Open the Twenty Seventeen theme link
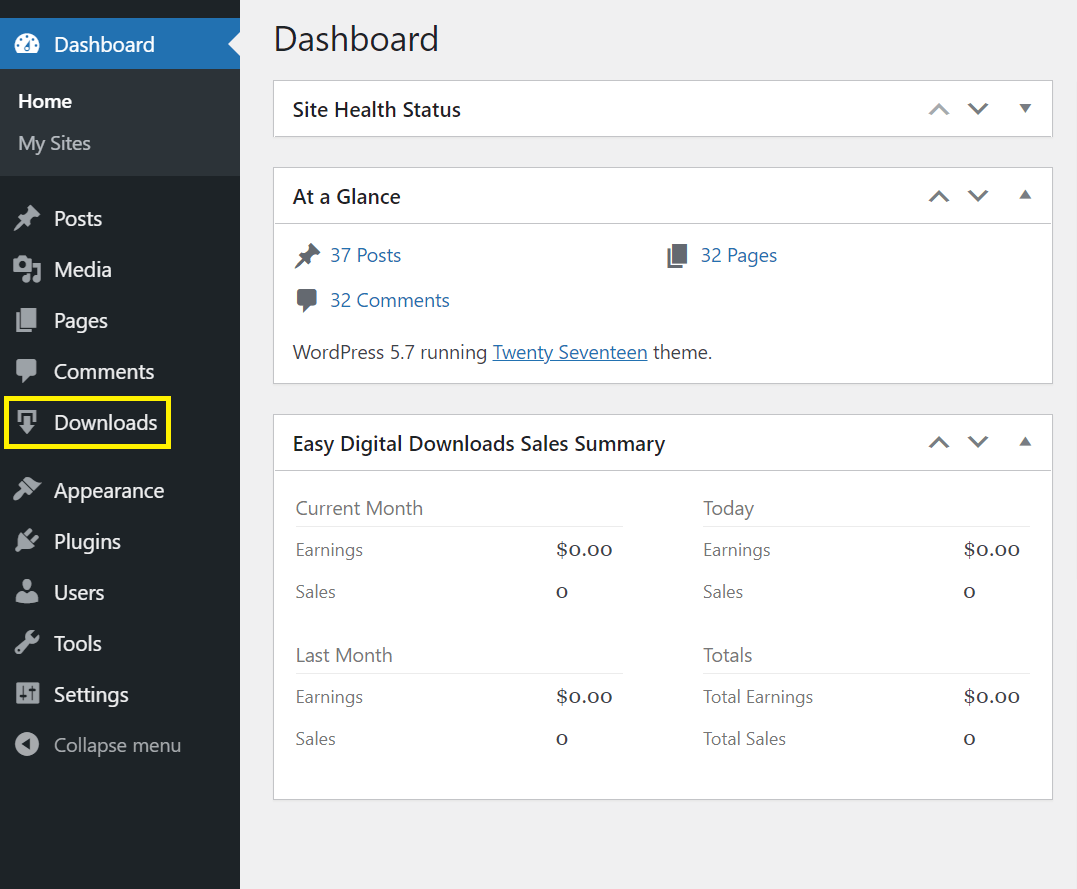The width and height of the screenshot is (1077, 889). click(570, 352)
